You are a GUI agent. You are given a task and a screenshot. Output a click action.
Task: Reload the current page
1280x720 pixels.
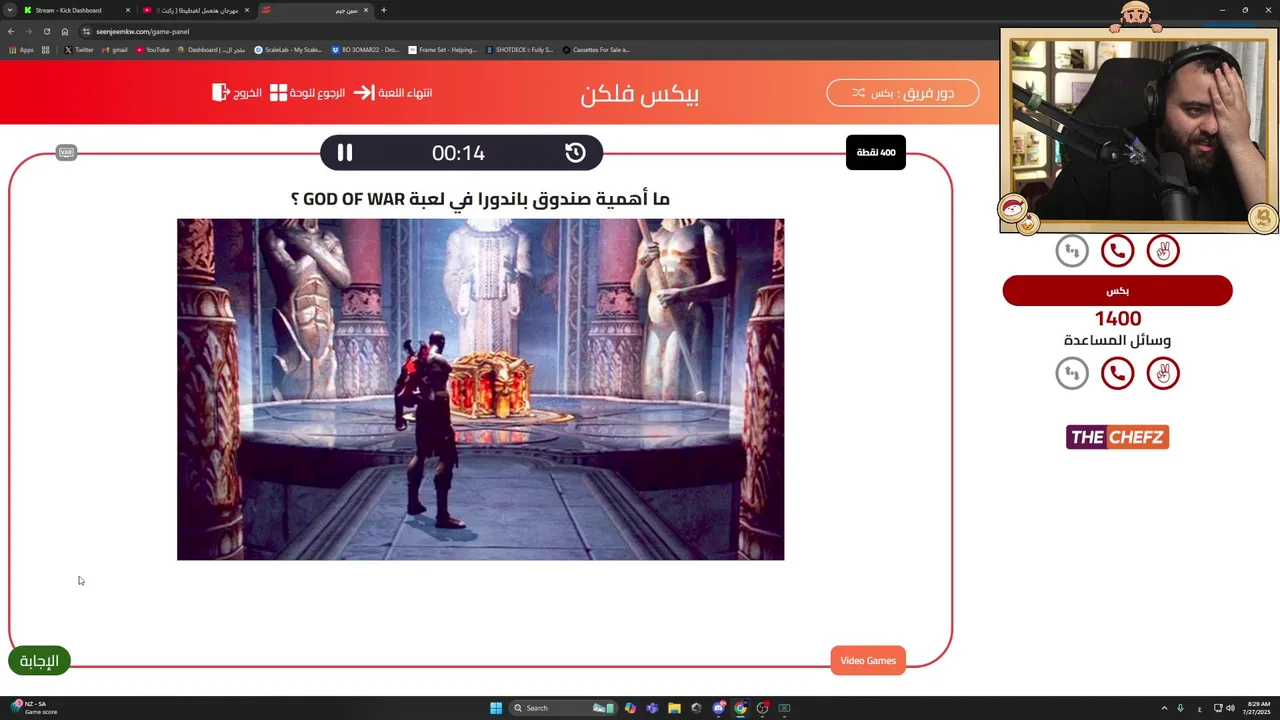tap(46, 31)
